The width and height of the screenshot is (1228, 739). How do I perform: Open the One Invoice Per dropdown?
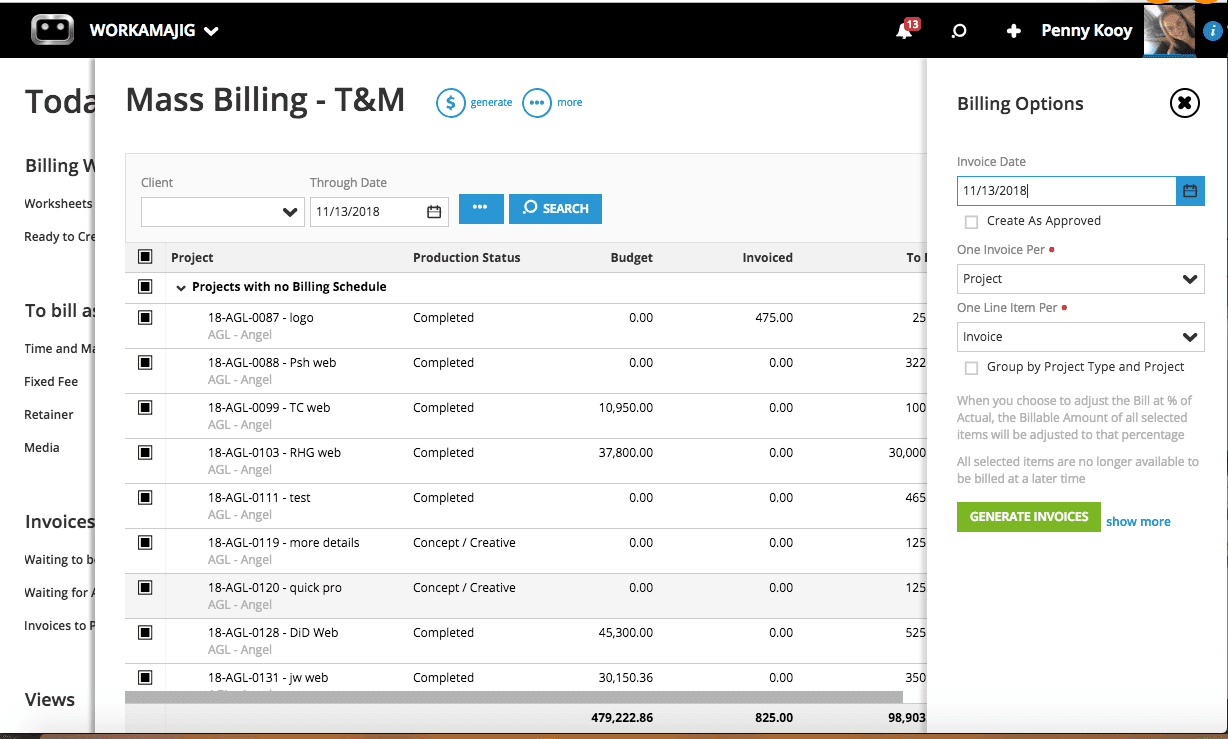(x=1080, y=279)
